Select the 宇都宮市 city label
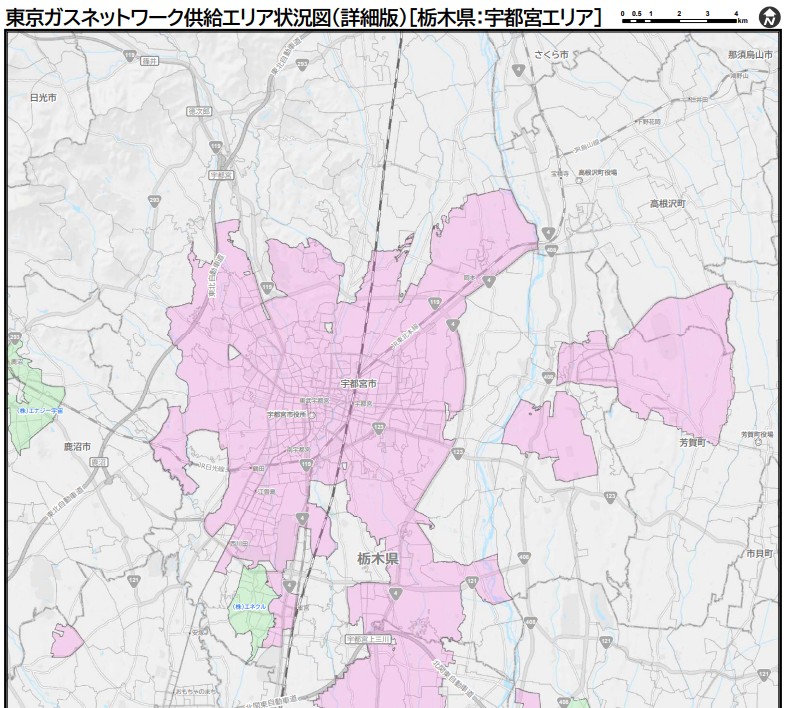The image size is (790, 708). [x=359, y=383]
